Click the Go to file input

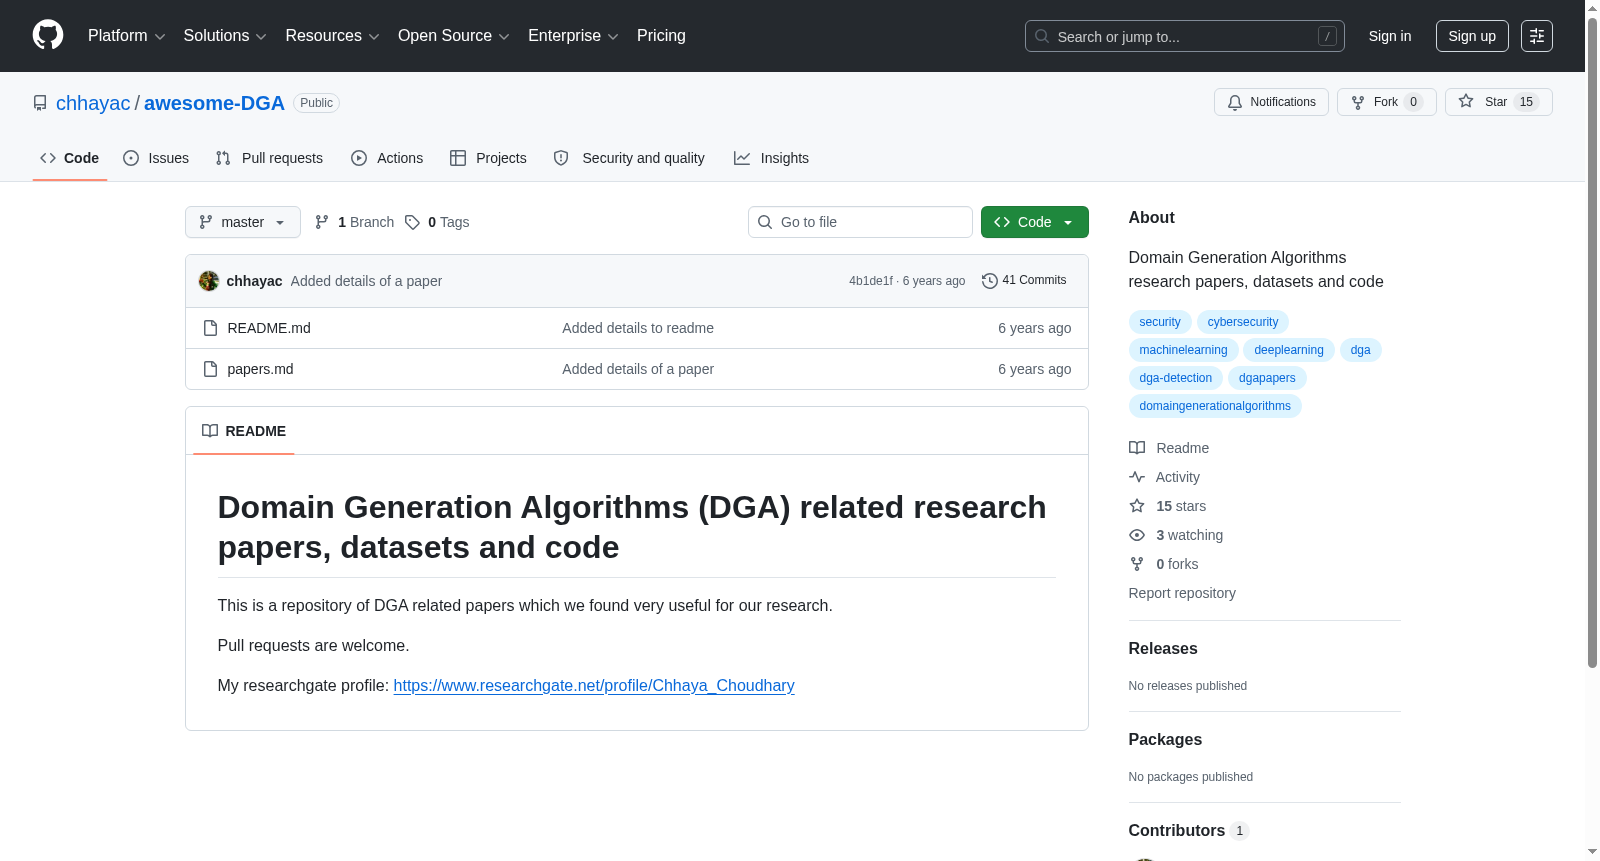[860, 222]
